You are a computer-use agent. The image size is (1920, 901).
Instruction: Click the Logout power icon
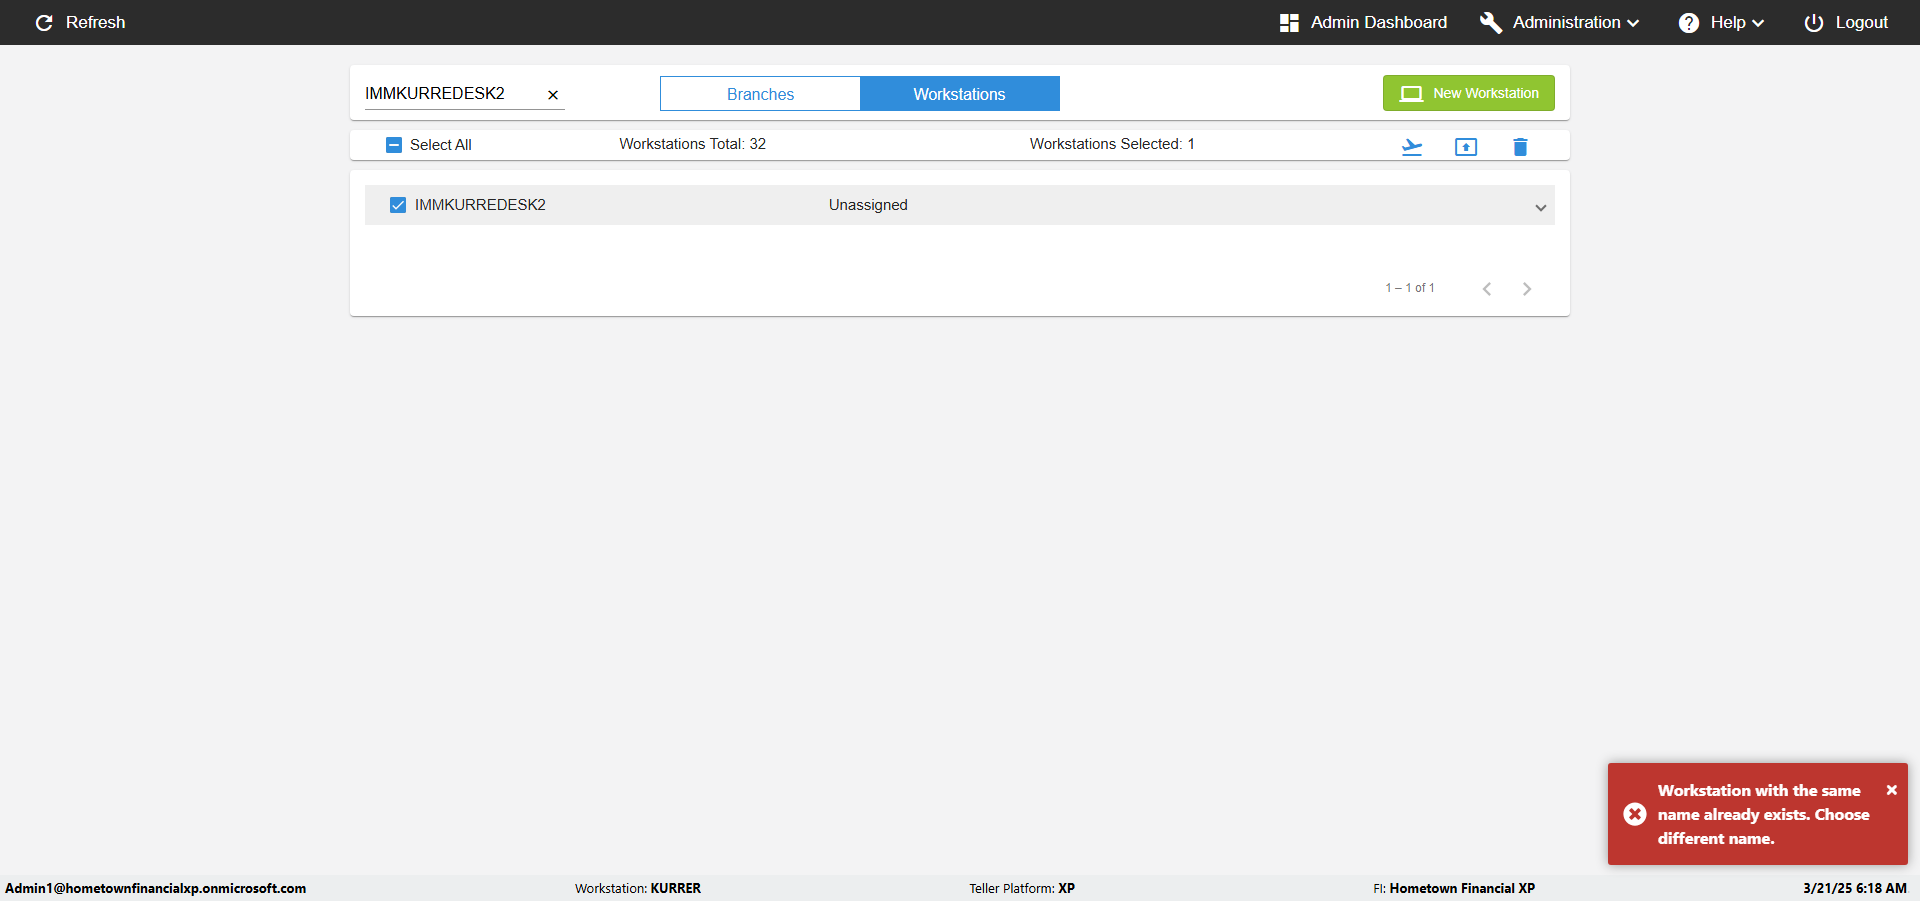pos(1814,22)
